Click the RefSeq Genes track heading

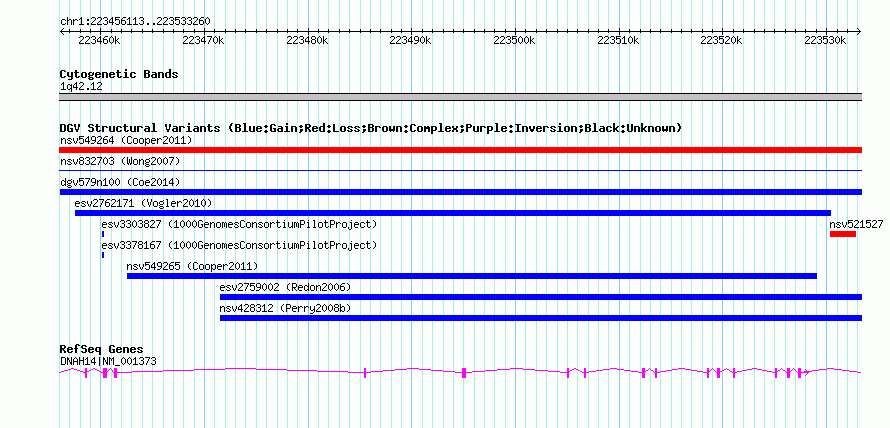pyautogui.click(x=102, y=349)
